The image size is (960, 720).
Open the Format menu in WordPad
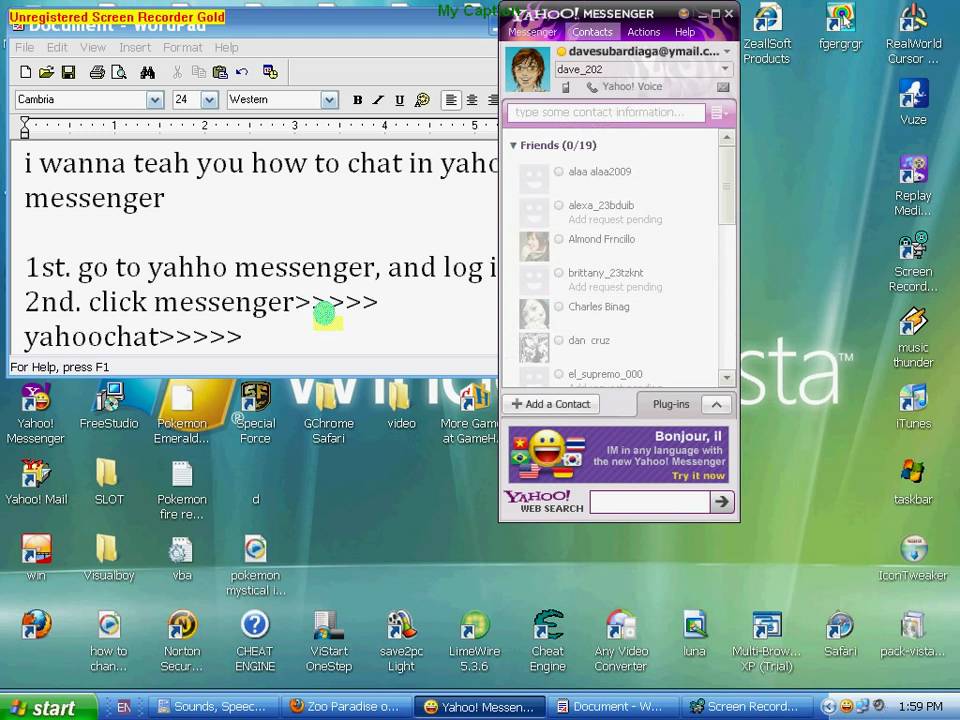point(182,47)
